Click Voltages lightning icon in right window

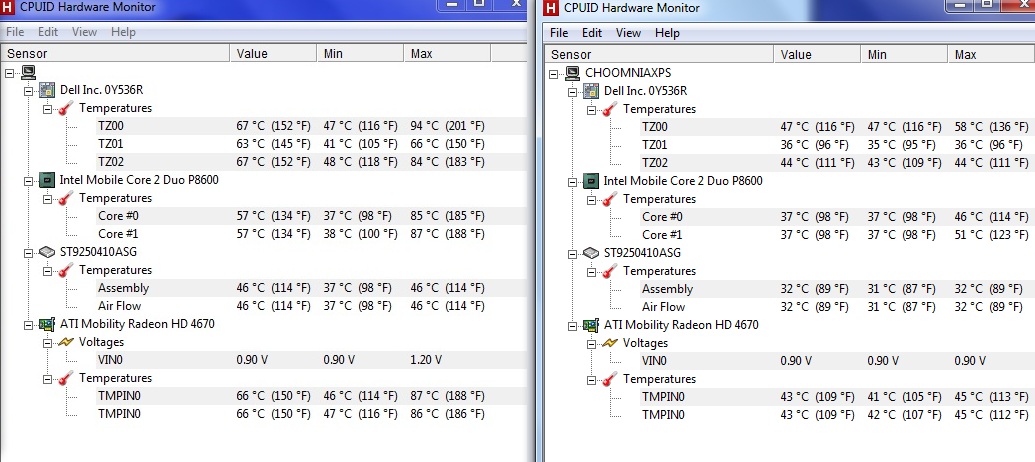pyautogui.click(x=610, y=343)
